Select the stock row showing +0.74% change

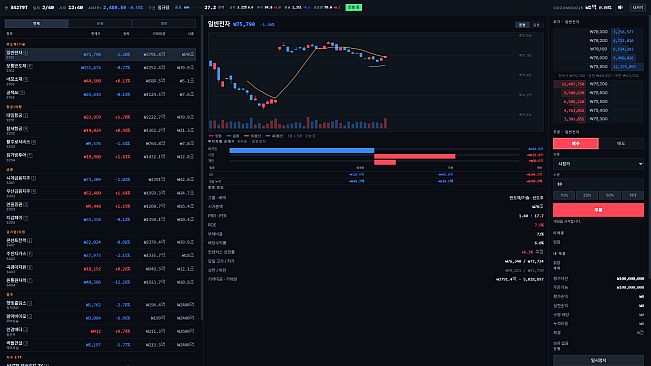pyautogui.click(x=100, y=332)
